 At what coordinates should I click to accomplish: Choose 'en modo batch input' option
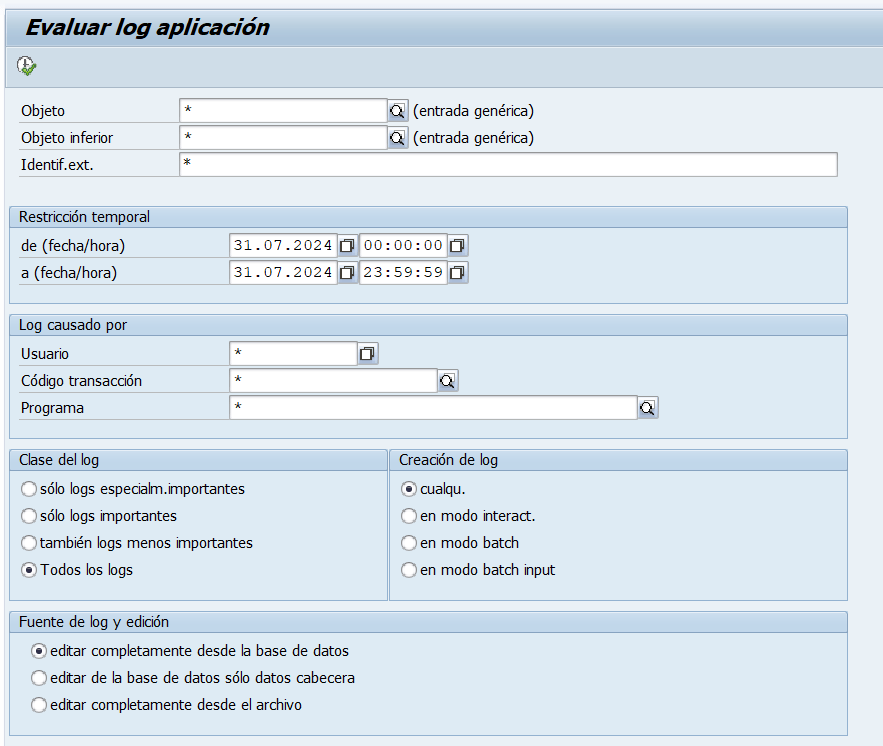pyautogui.click(x=409, y=570)
